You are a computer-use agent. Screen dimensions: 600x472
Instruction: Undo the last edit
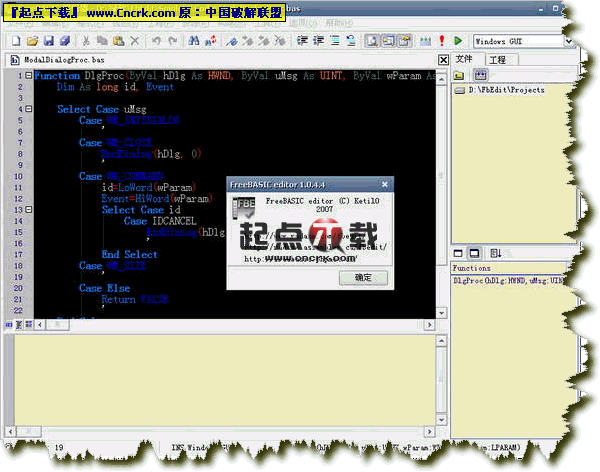(156, 41)
